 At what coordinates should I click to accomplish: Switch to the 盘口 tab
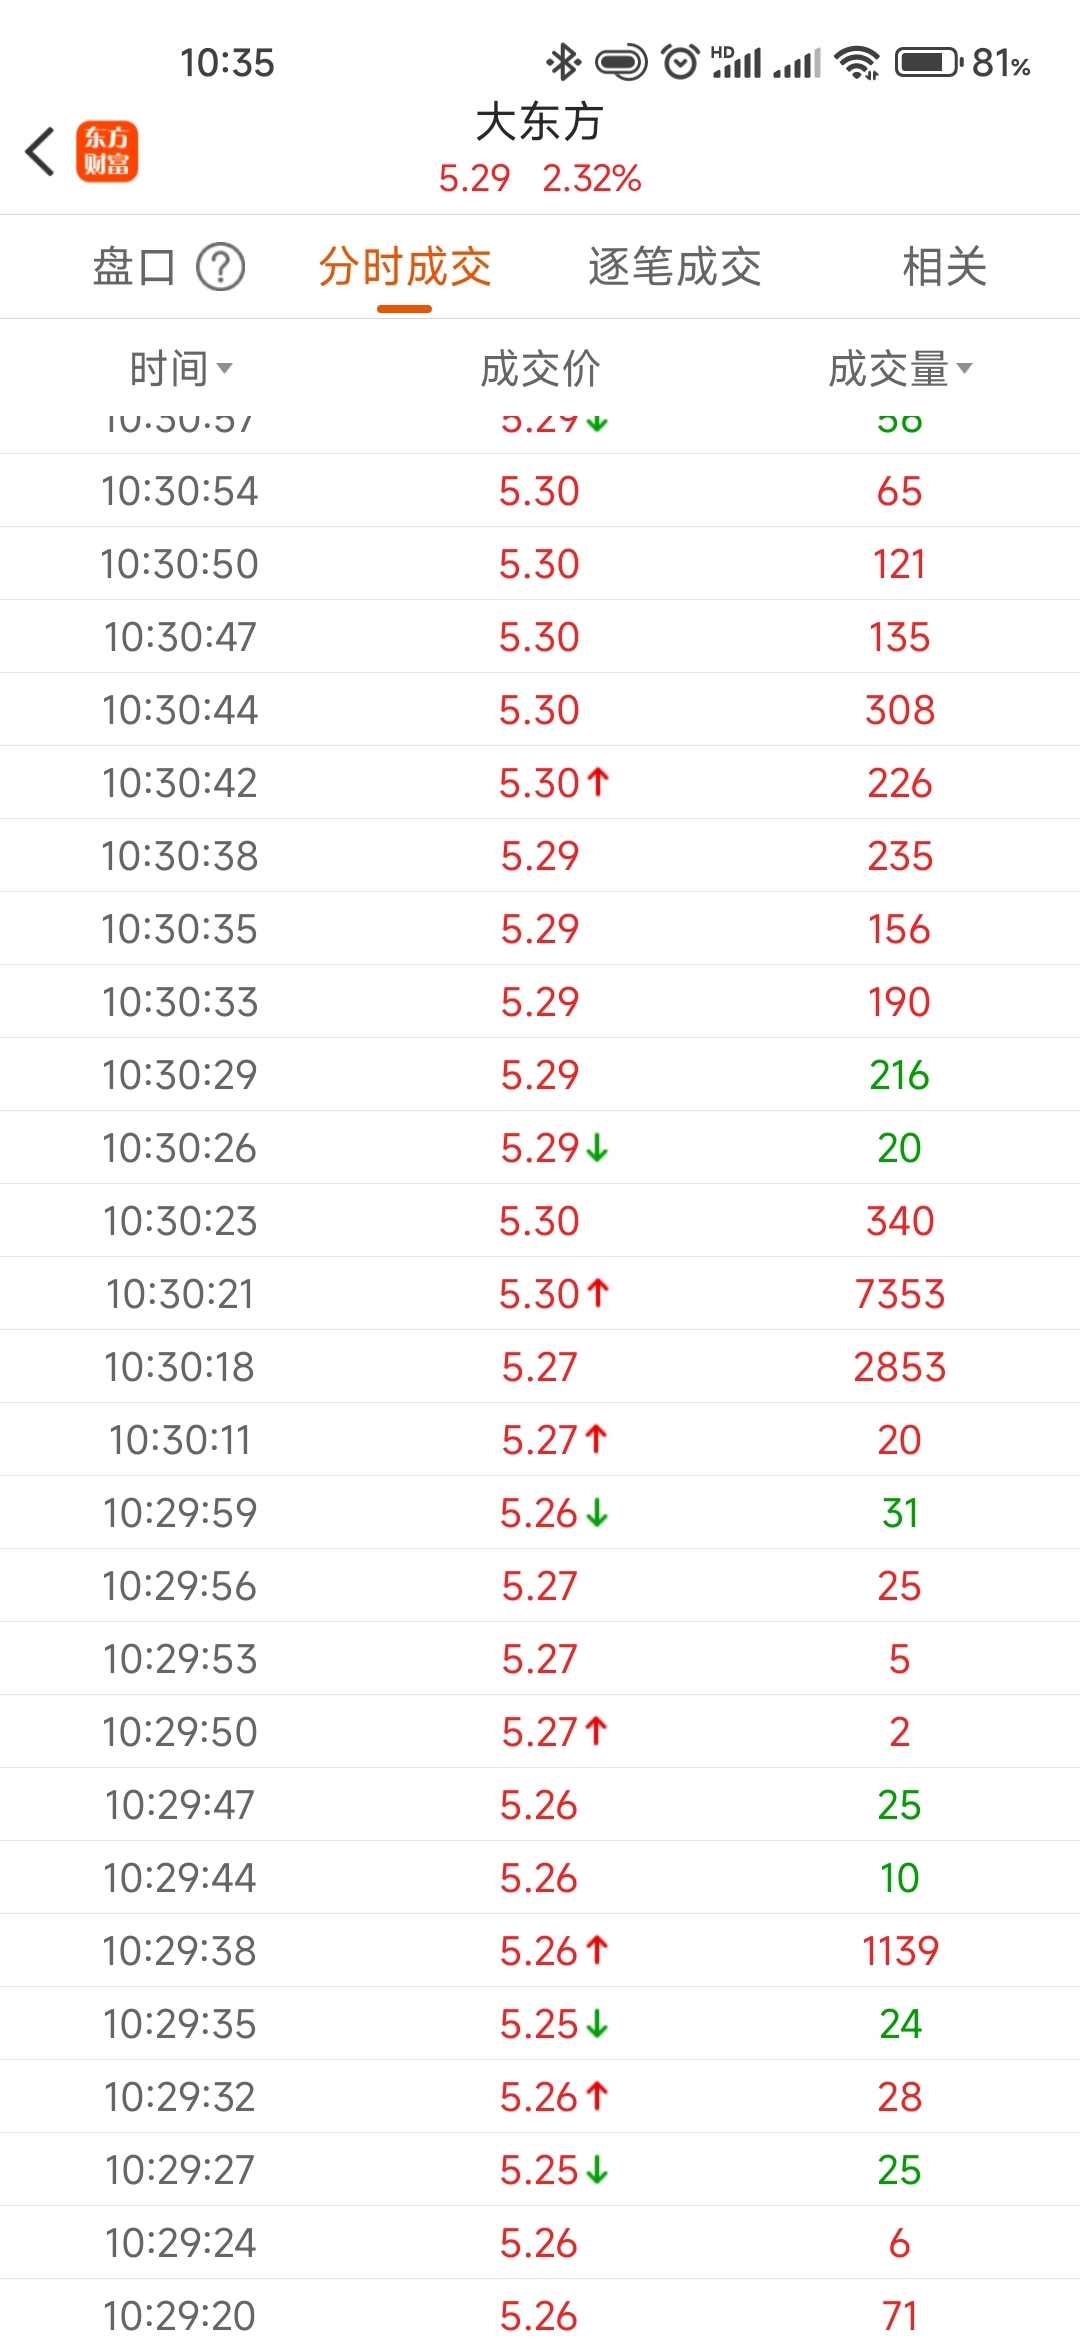(x=134, y=267)
